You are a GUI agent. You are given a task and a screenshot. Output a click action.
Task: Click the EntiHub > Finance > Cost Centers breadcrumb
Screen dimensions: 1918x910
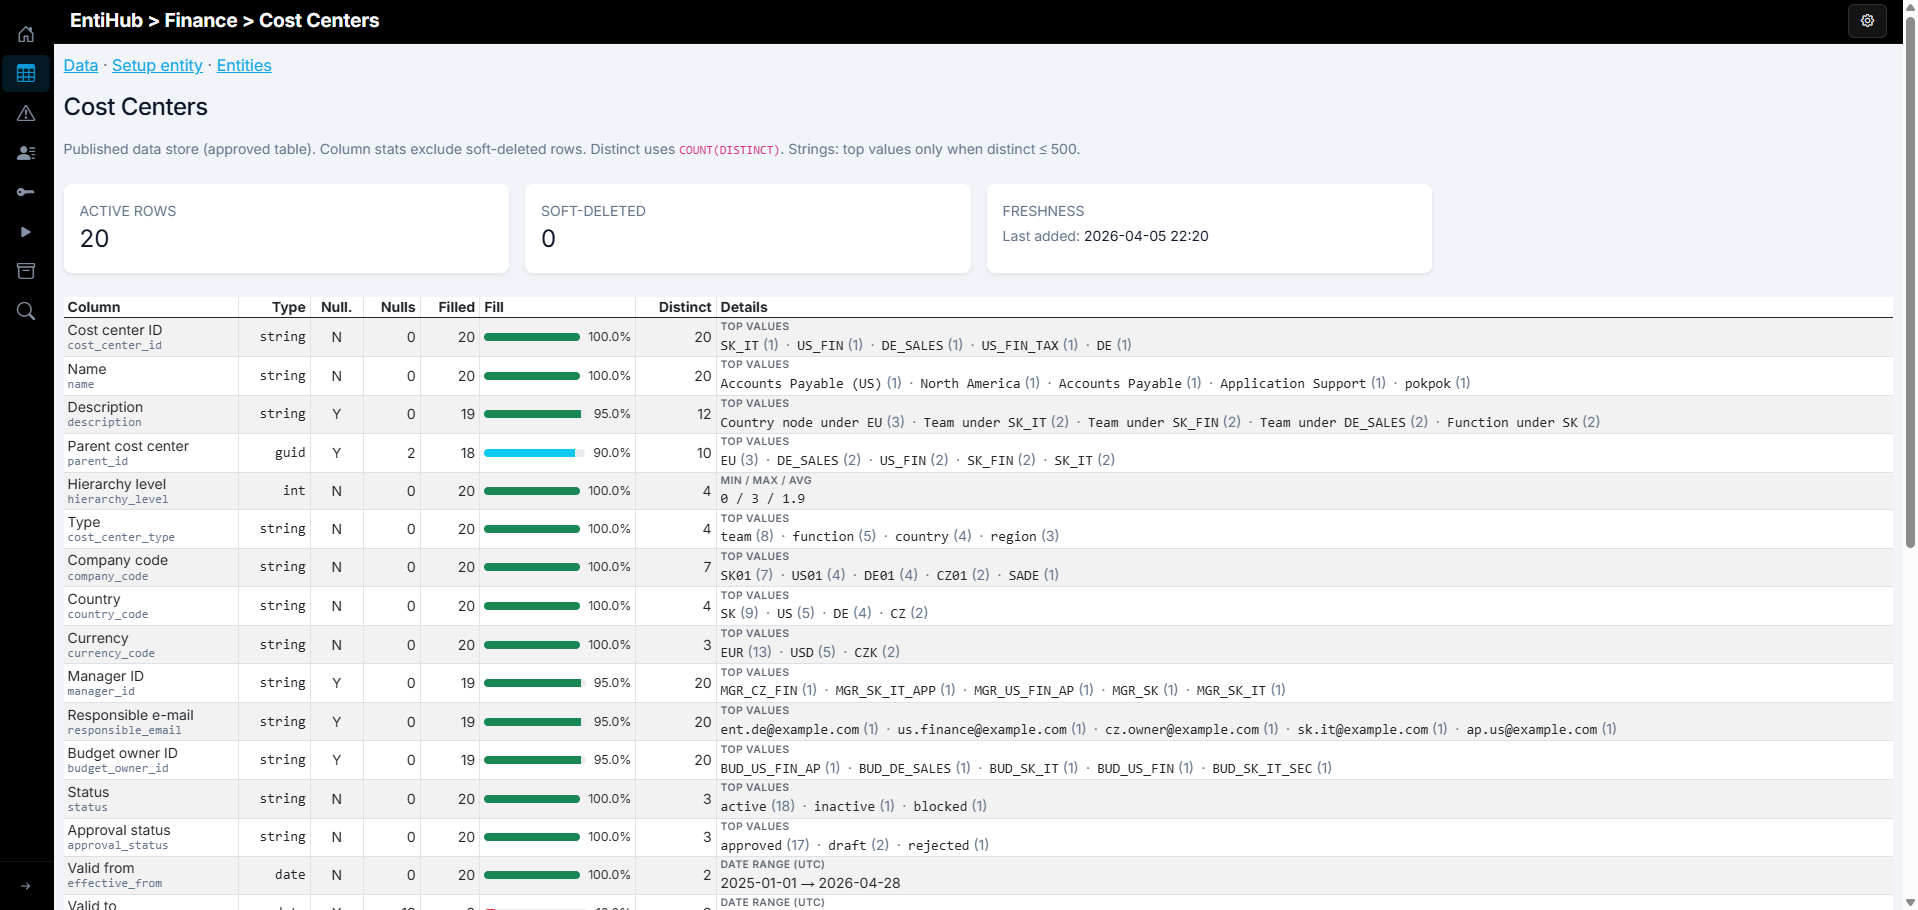pos(225,20)
